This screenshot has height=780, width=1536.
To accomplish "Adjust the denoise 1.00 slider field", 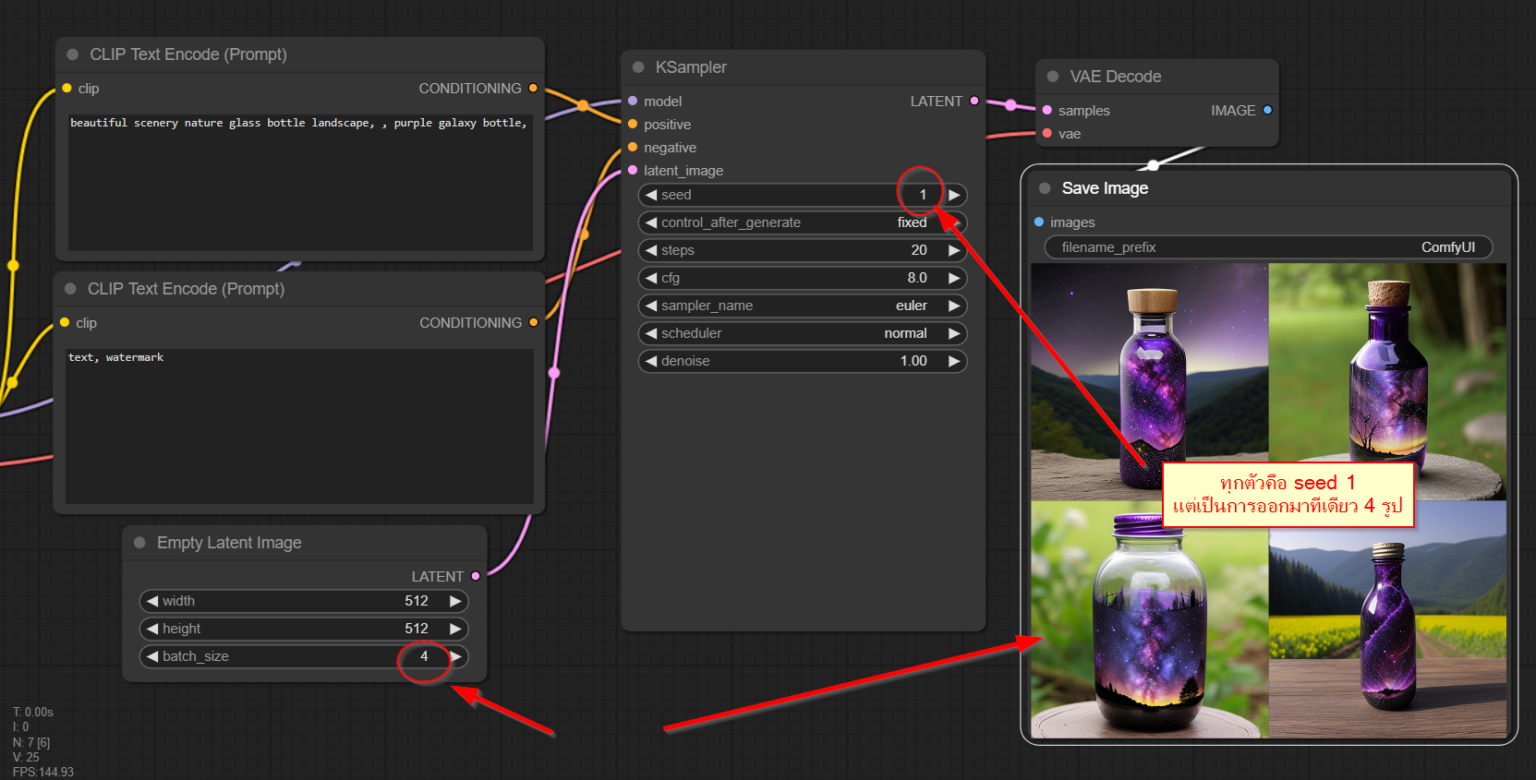I will (x=803, y=361).
